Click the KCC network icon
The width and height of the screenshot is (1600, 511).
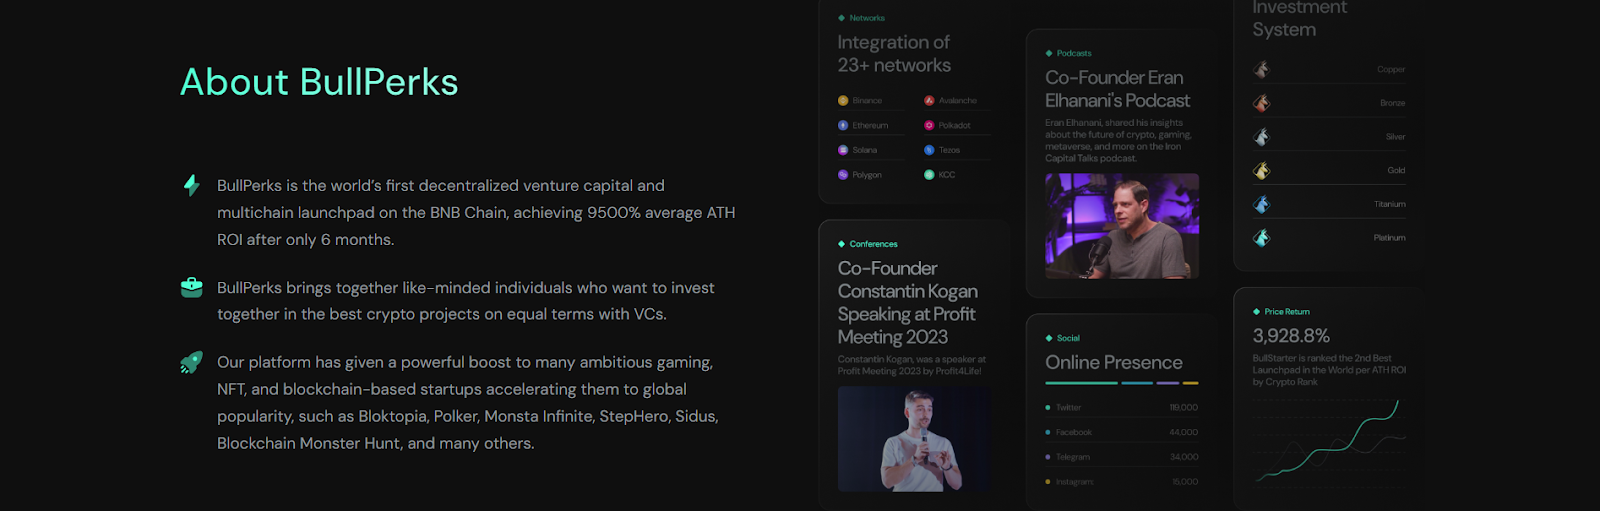[x=929, y=175]
